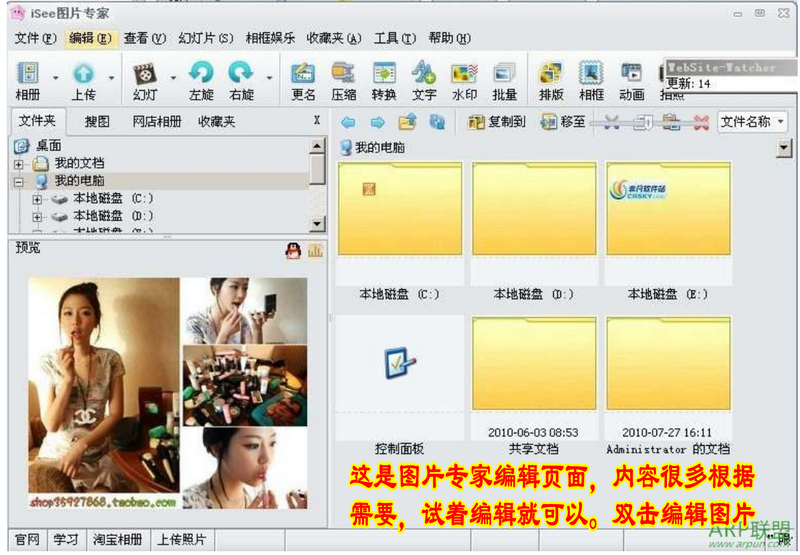
Task: Rotate image with 右旋 icon
Action: click(241, 81)
